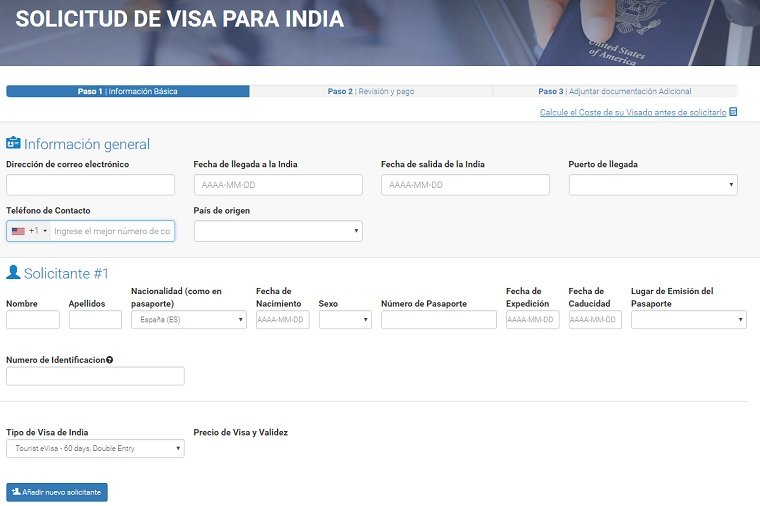Expand the País de origen dropdown

click(278, 231)
